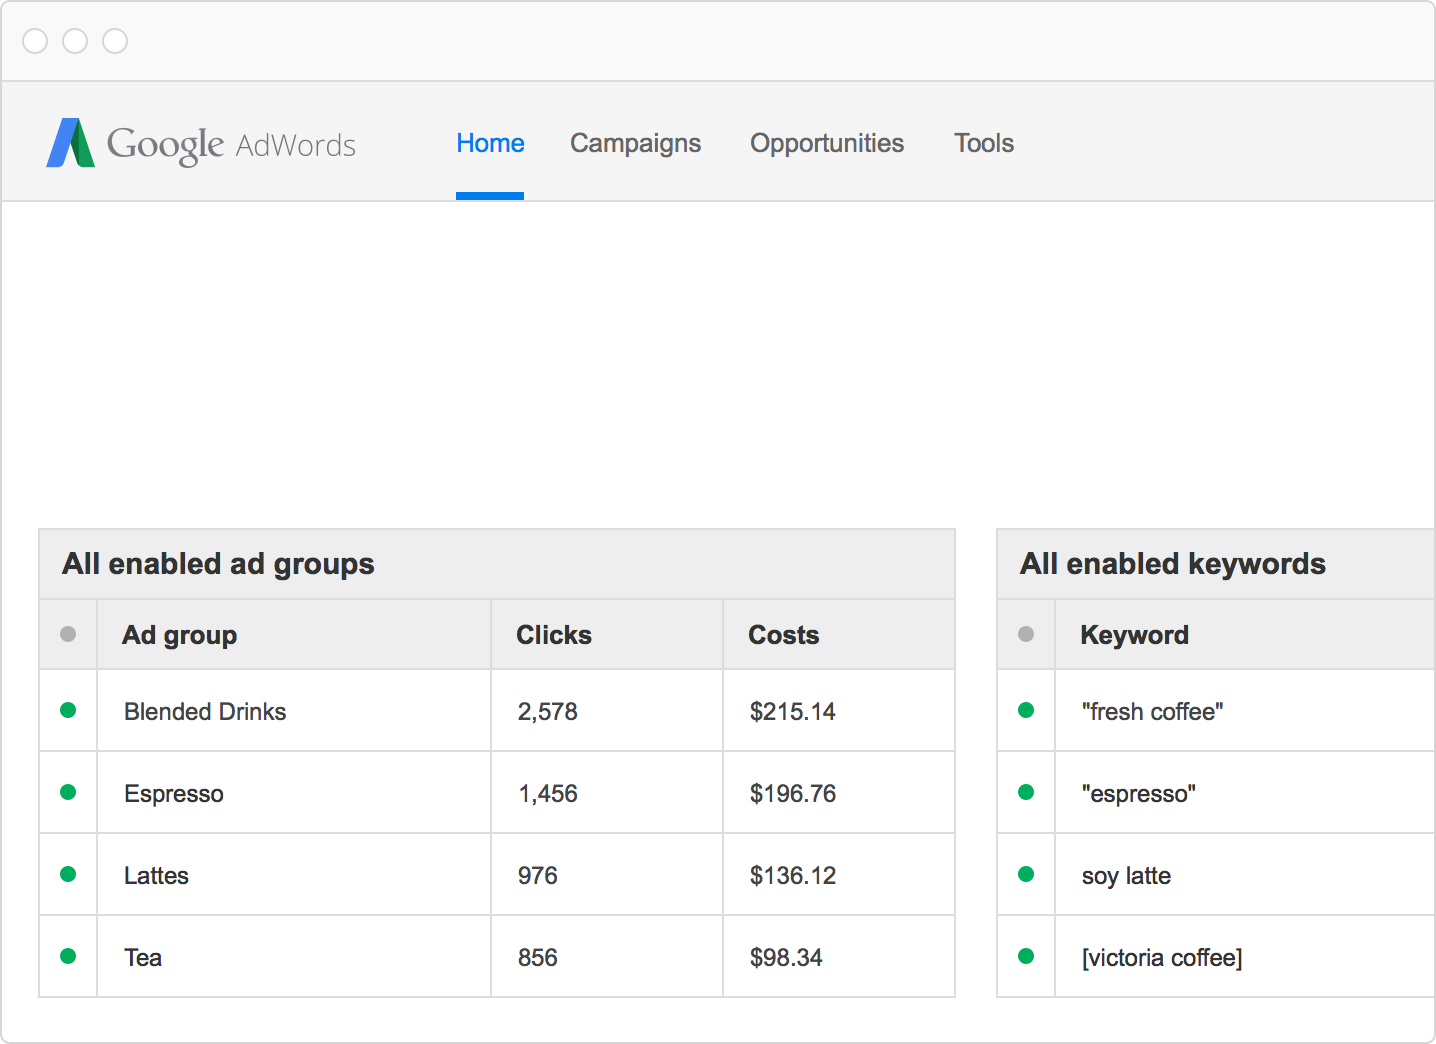
Task: Sort by Costs column header
Action: (x=783, y=635)
